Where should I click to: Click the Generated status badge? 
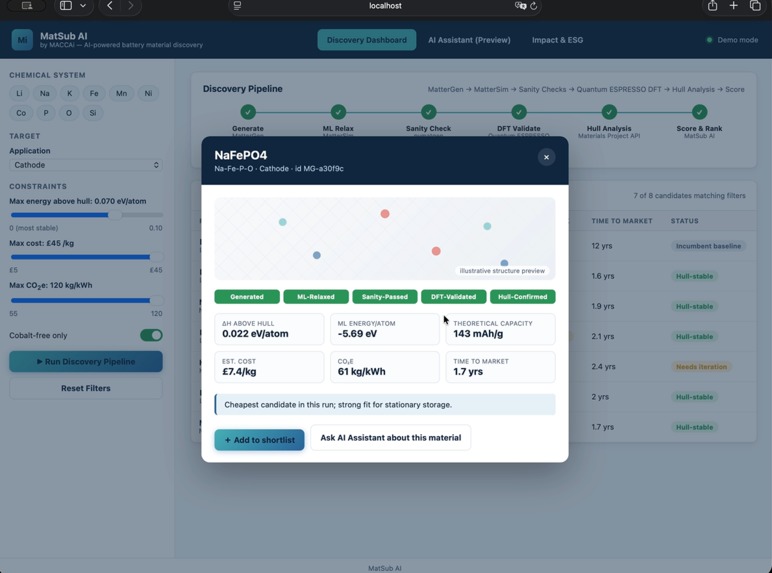point(247,297)
